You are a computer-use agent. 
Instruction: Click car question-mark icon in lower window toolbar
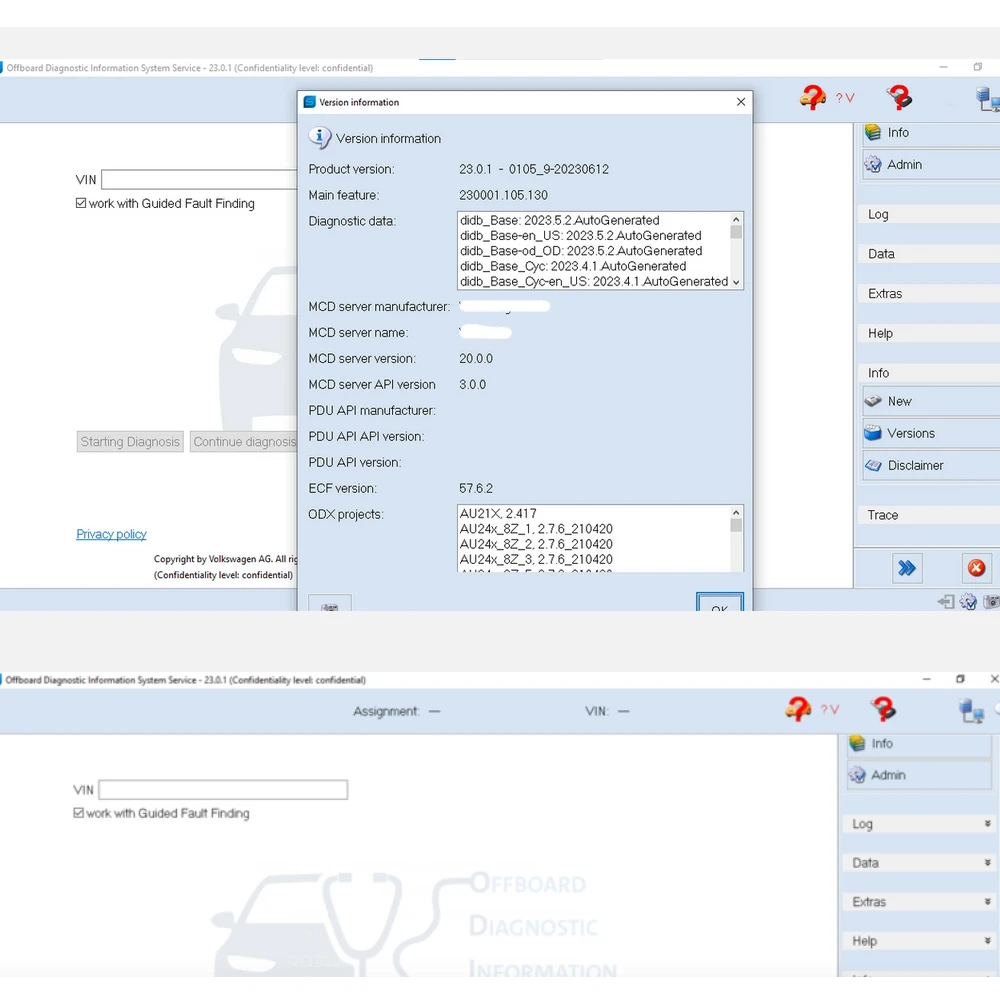[x=798, y=709]
